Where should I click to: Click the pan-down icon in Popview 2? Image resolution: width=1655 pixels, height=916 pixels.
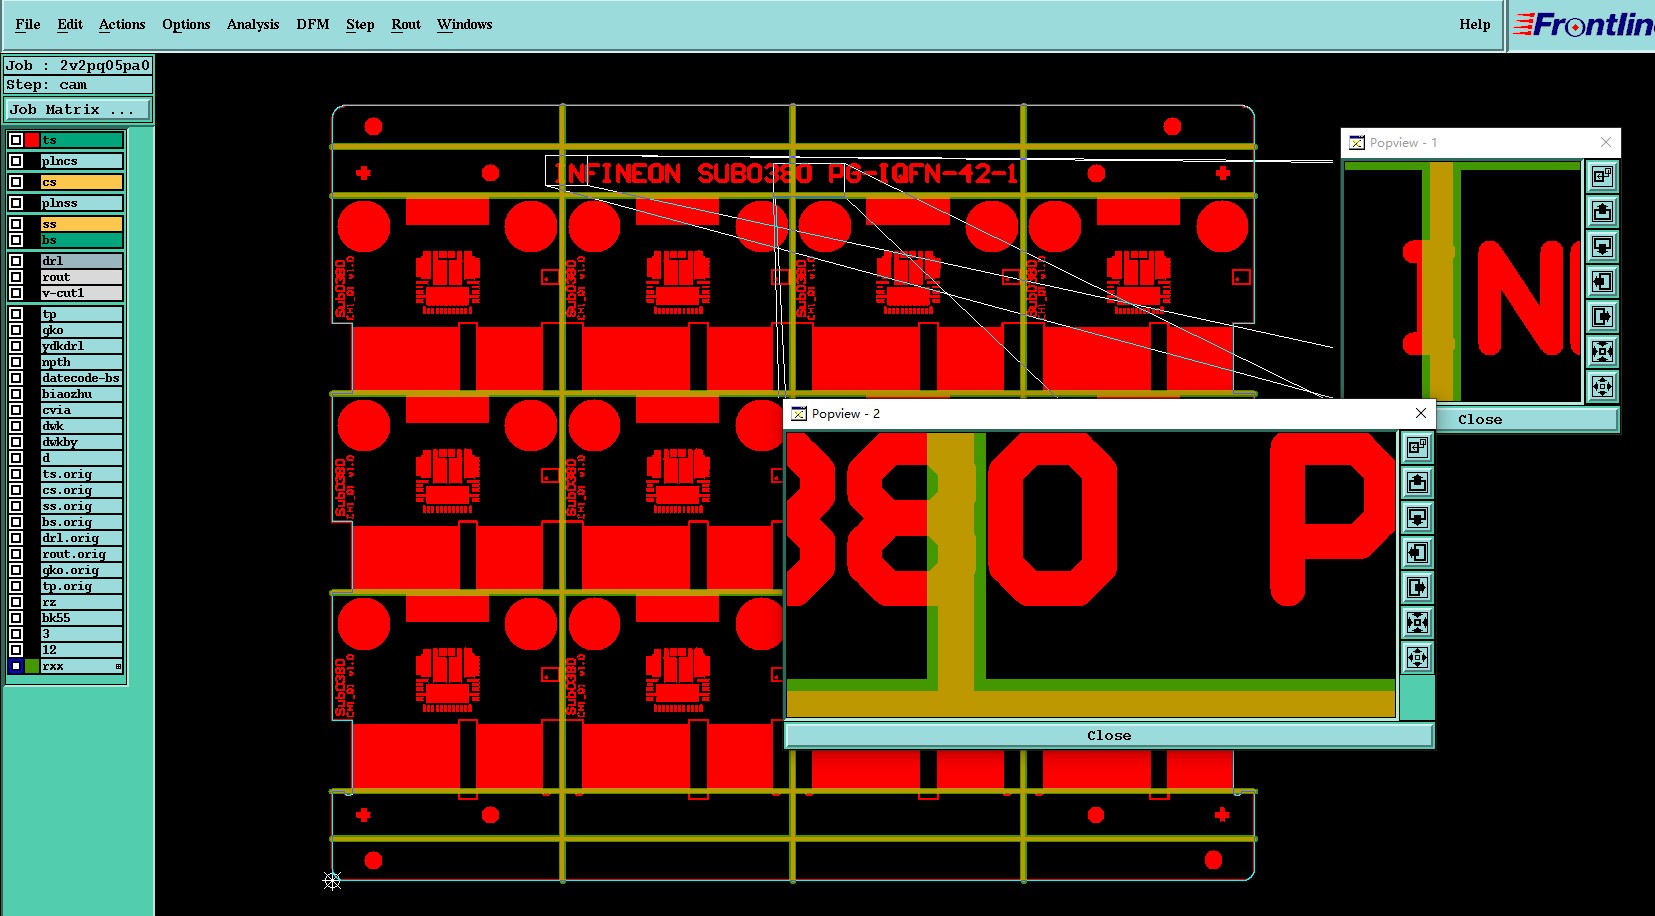(1417, 518)
